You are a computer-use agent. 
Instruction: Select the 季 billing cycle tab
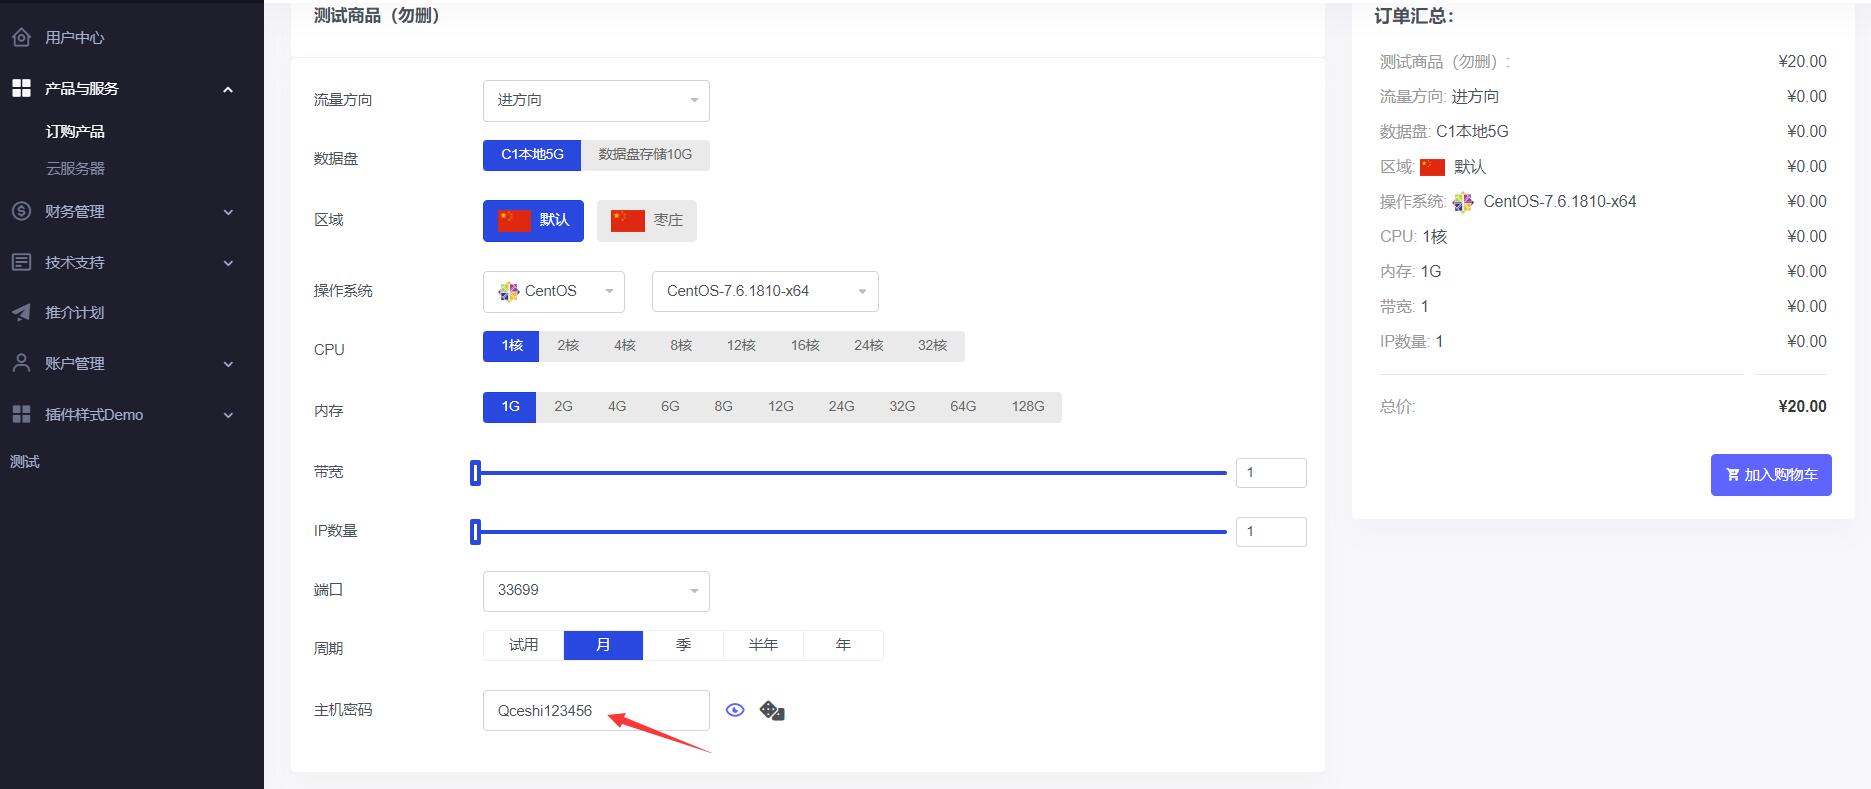[683, 645]
